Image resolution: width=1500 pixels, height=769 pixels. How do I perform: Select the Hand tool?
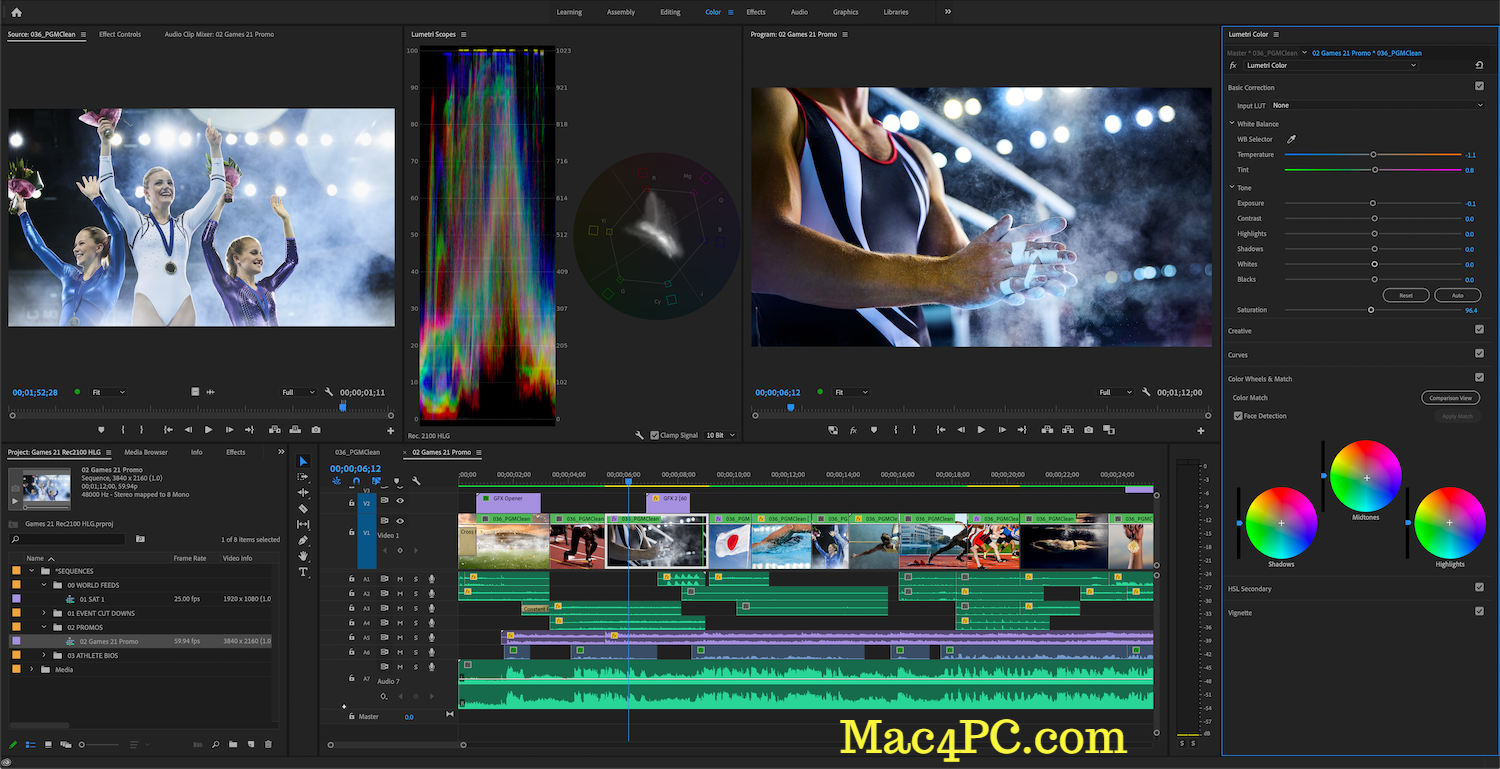(x=304, y=555)
